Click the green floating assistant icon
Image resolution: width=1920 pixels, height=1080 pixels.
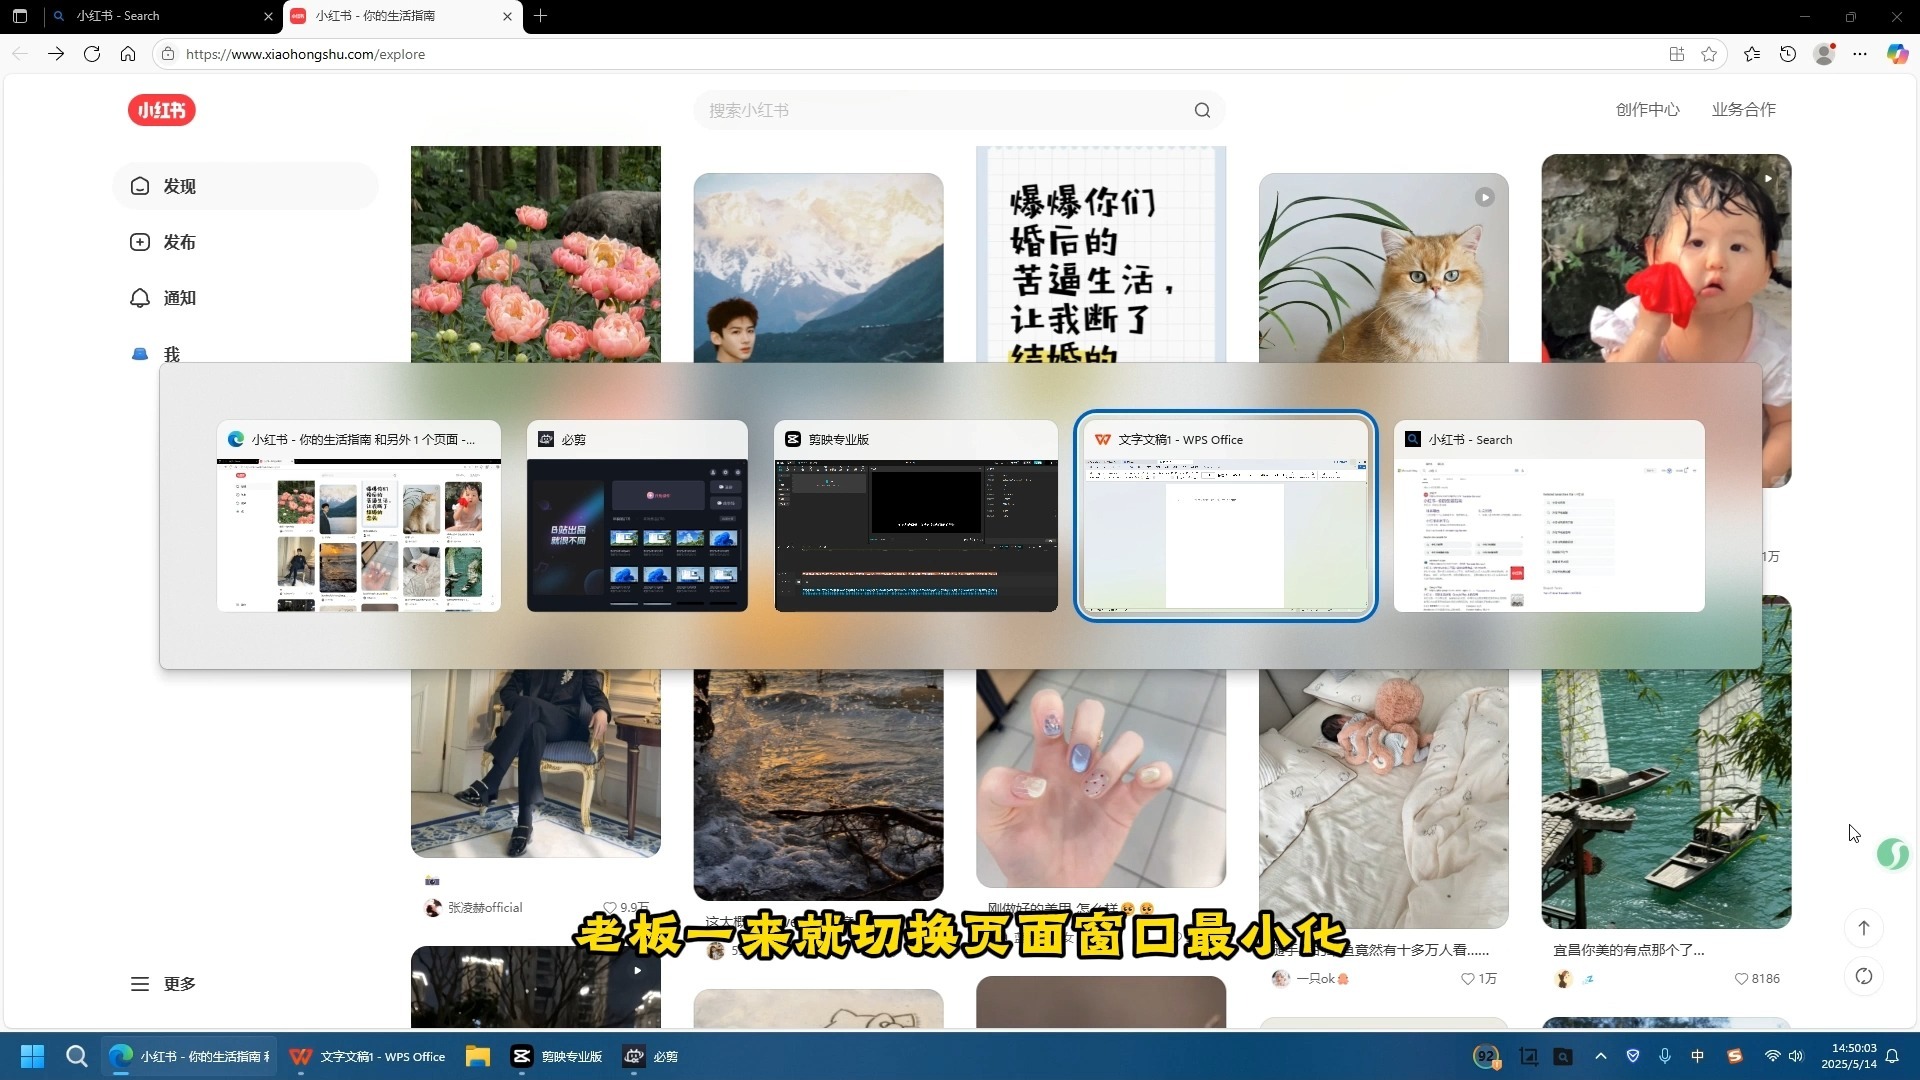(1892, 854)
